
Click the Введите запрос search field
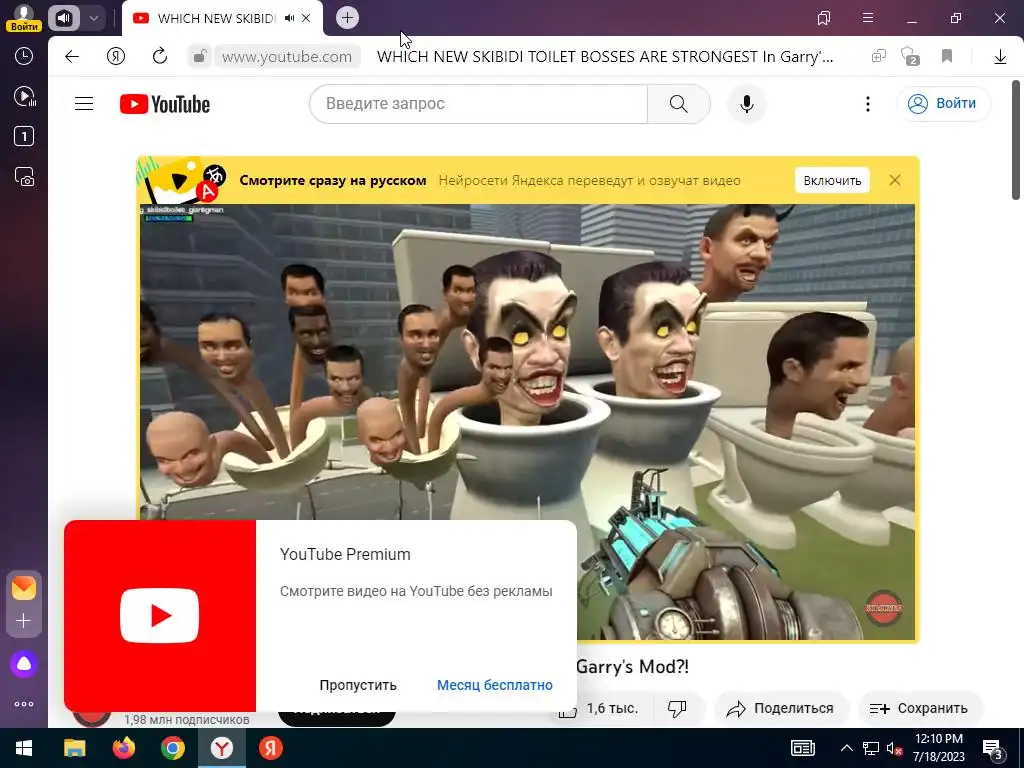(x=478, y=104)
